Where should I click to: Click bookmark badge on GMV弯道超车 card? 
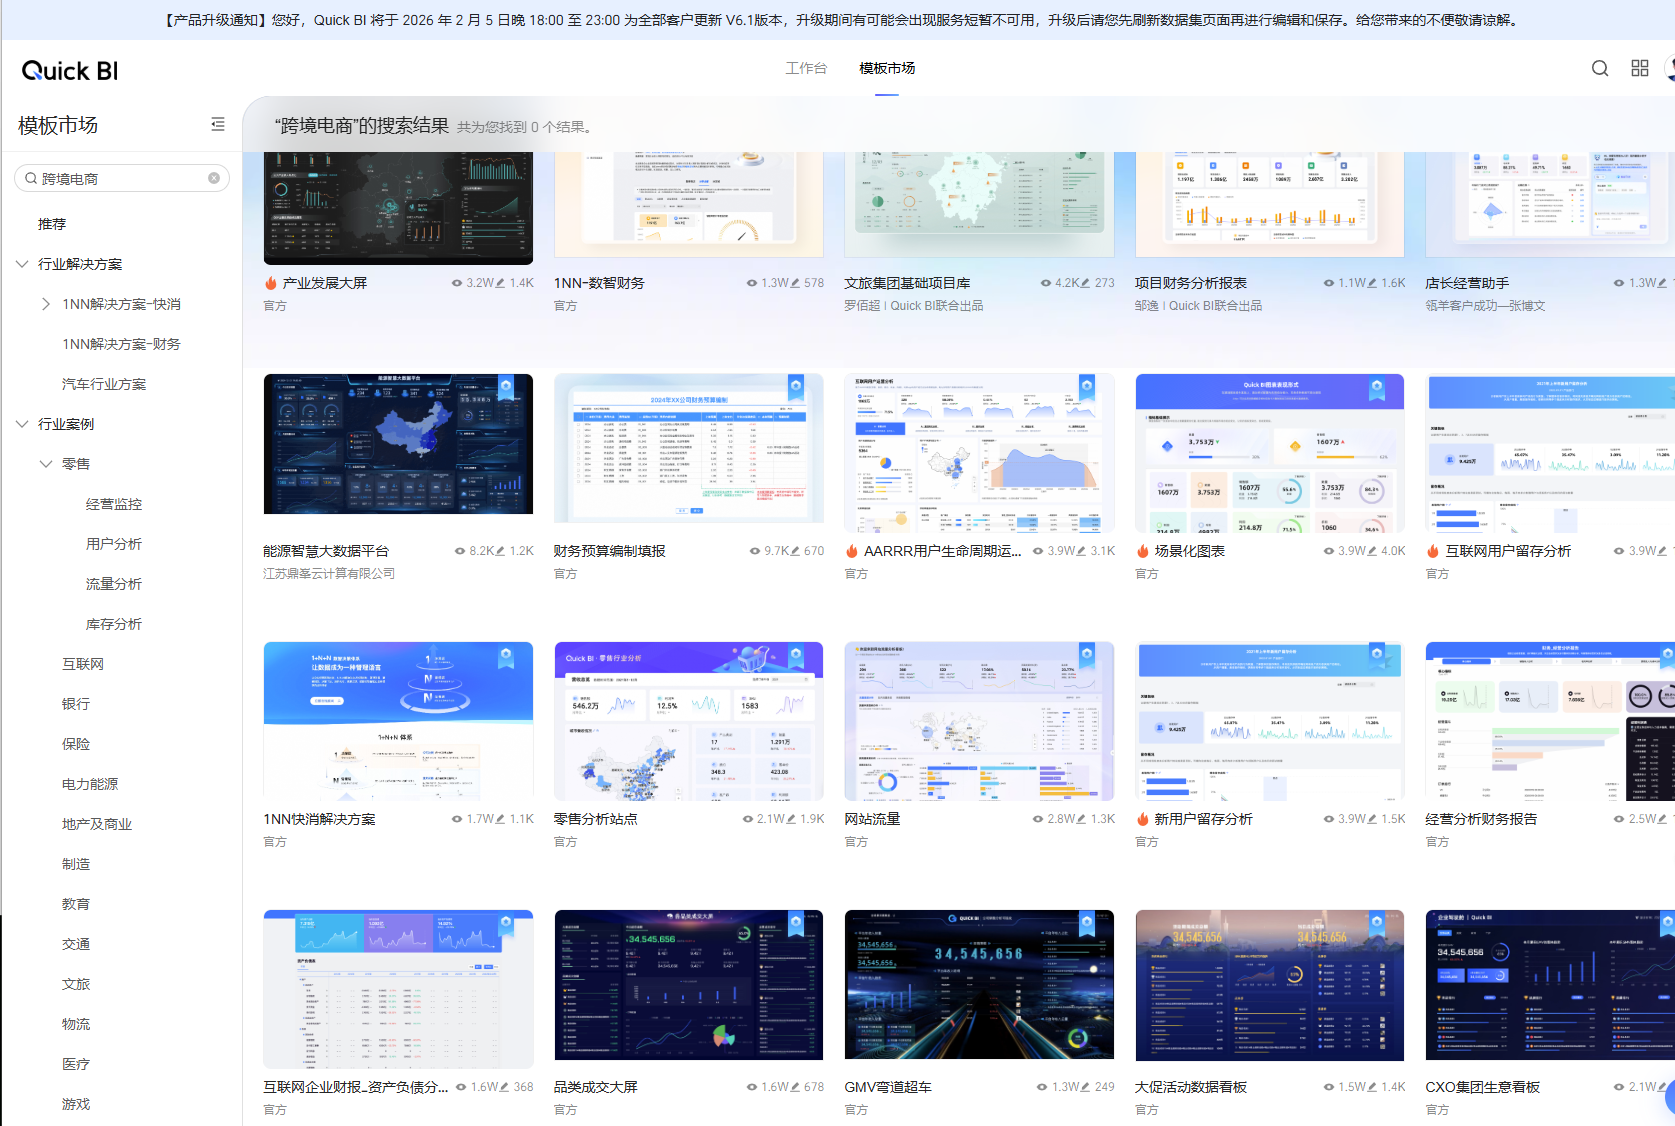pos(1087,923)
